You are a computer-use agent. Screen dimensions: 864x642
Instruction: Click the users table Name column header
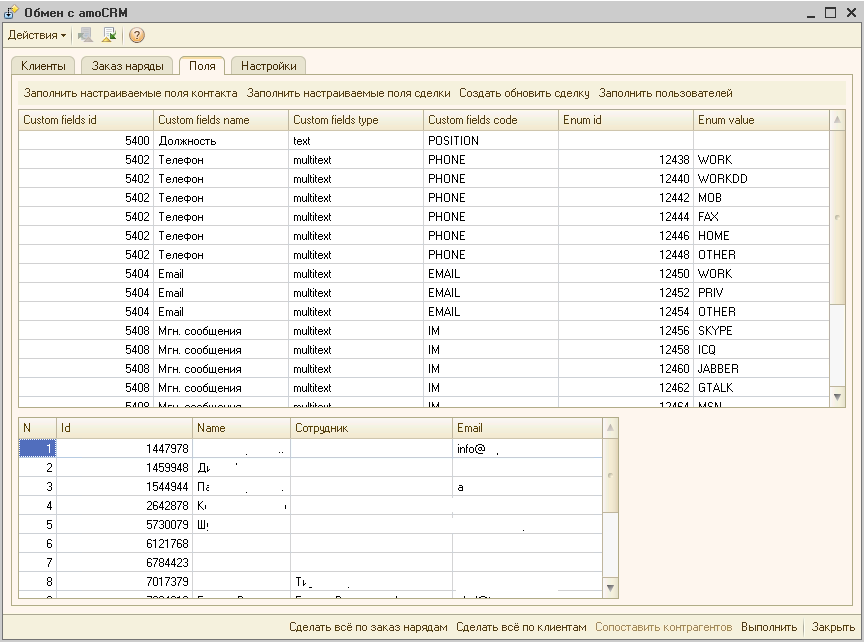[241, 428]
